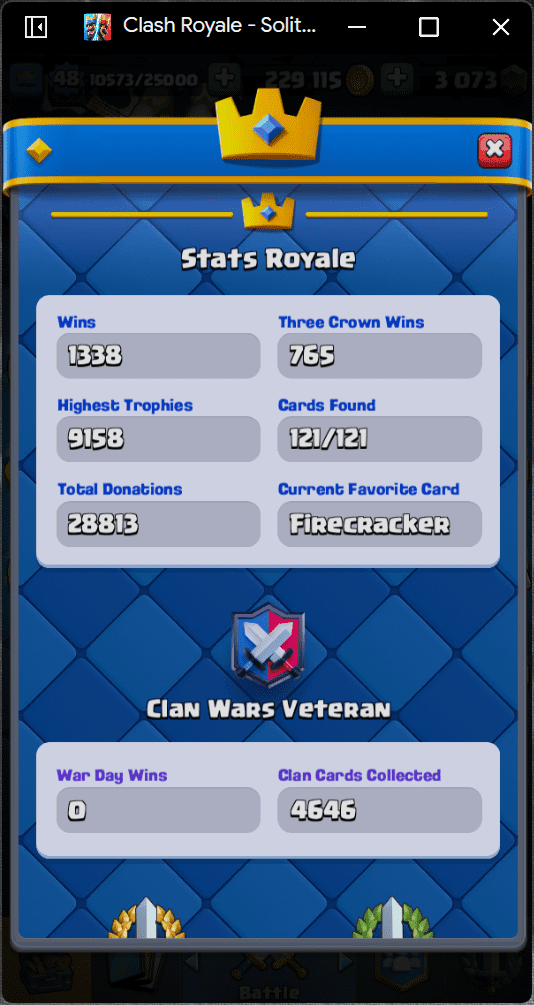Click the large gold crown at top
The width and height of the screenshot is (534, 1005).
tap(269, 126)
